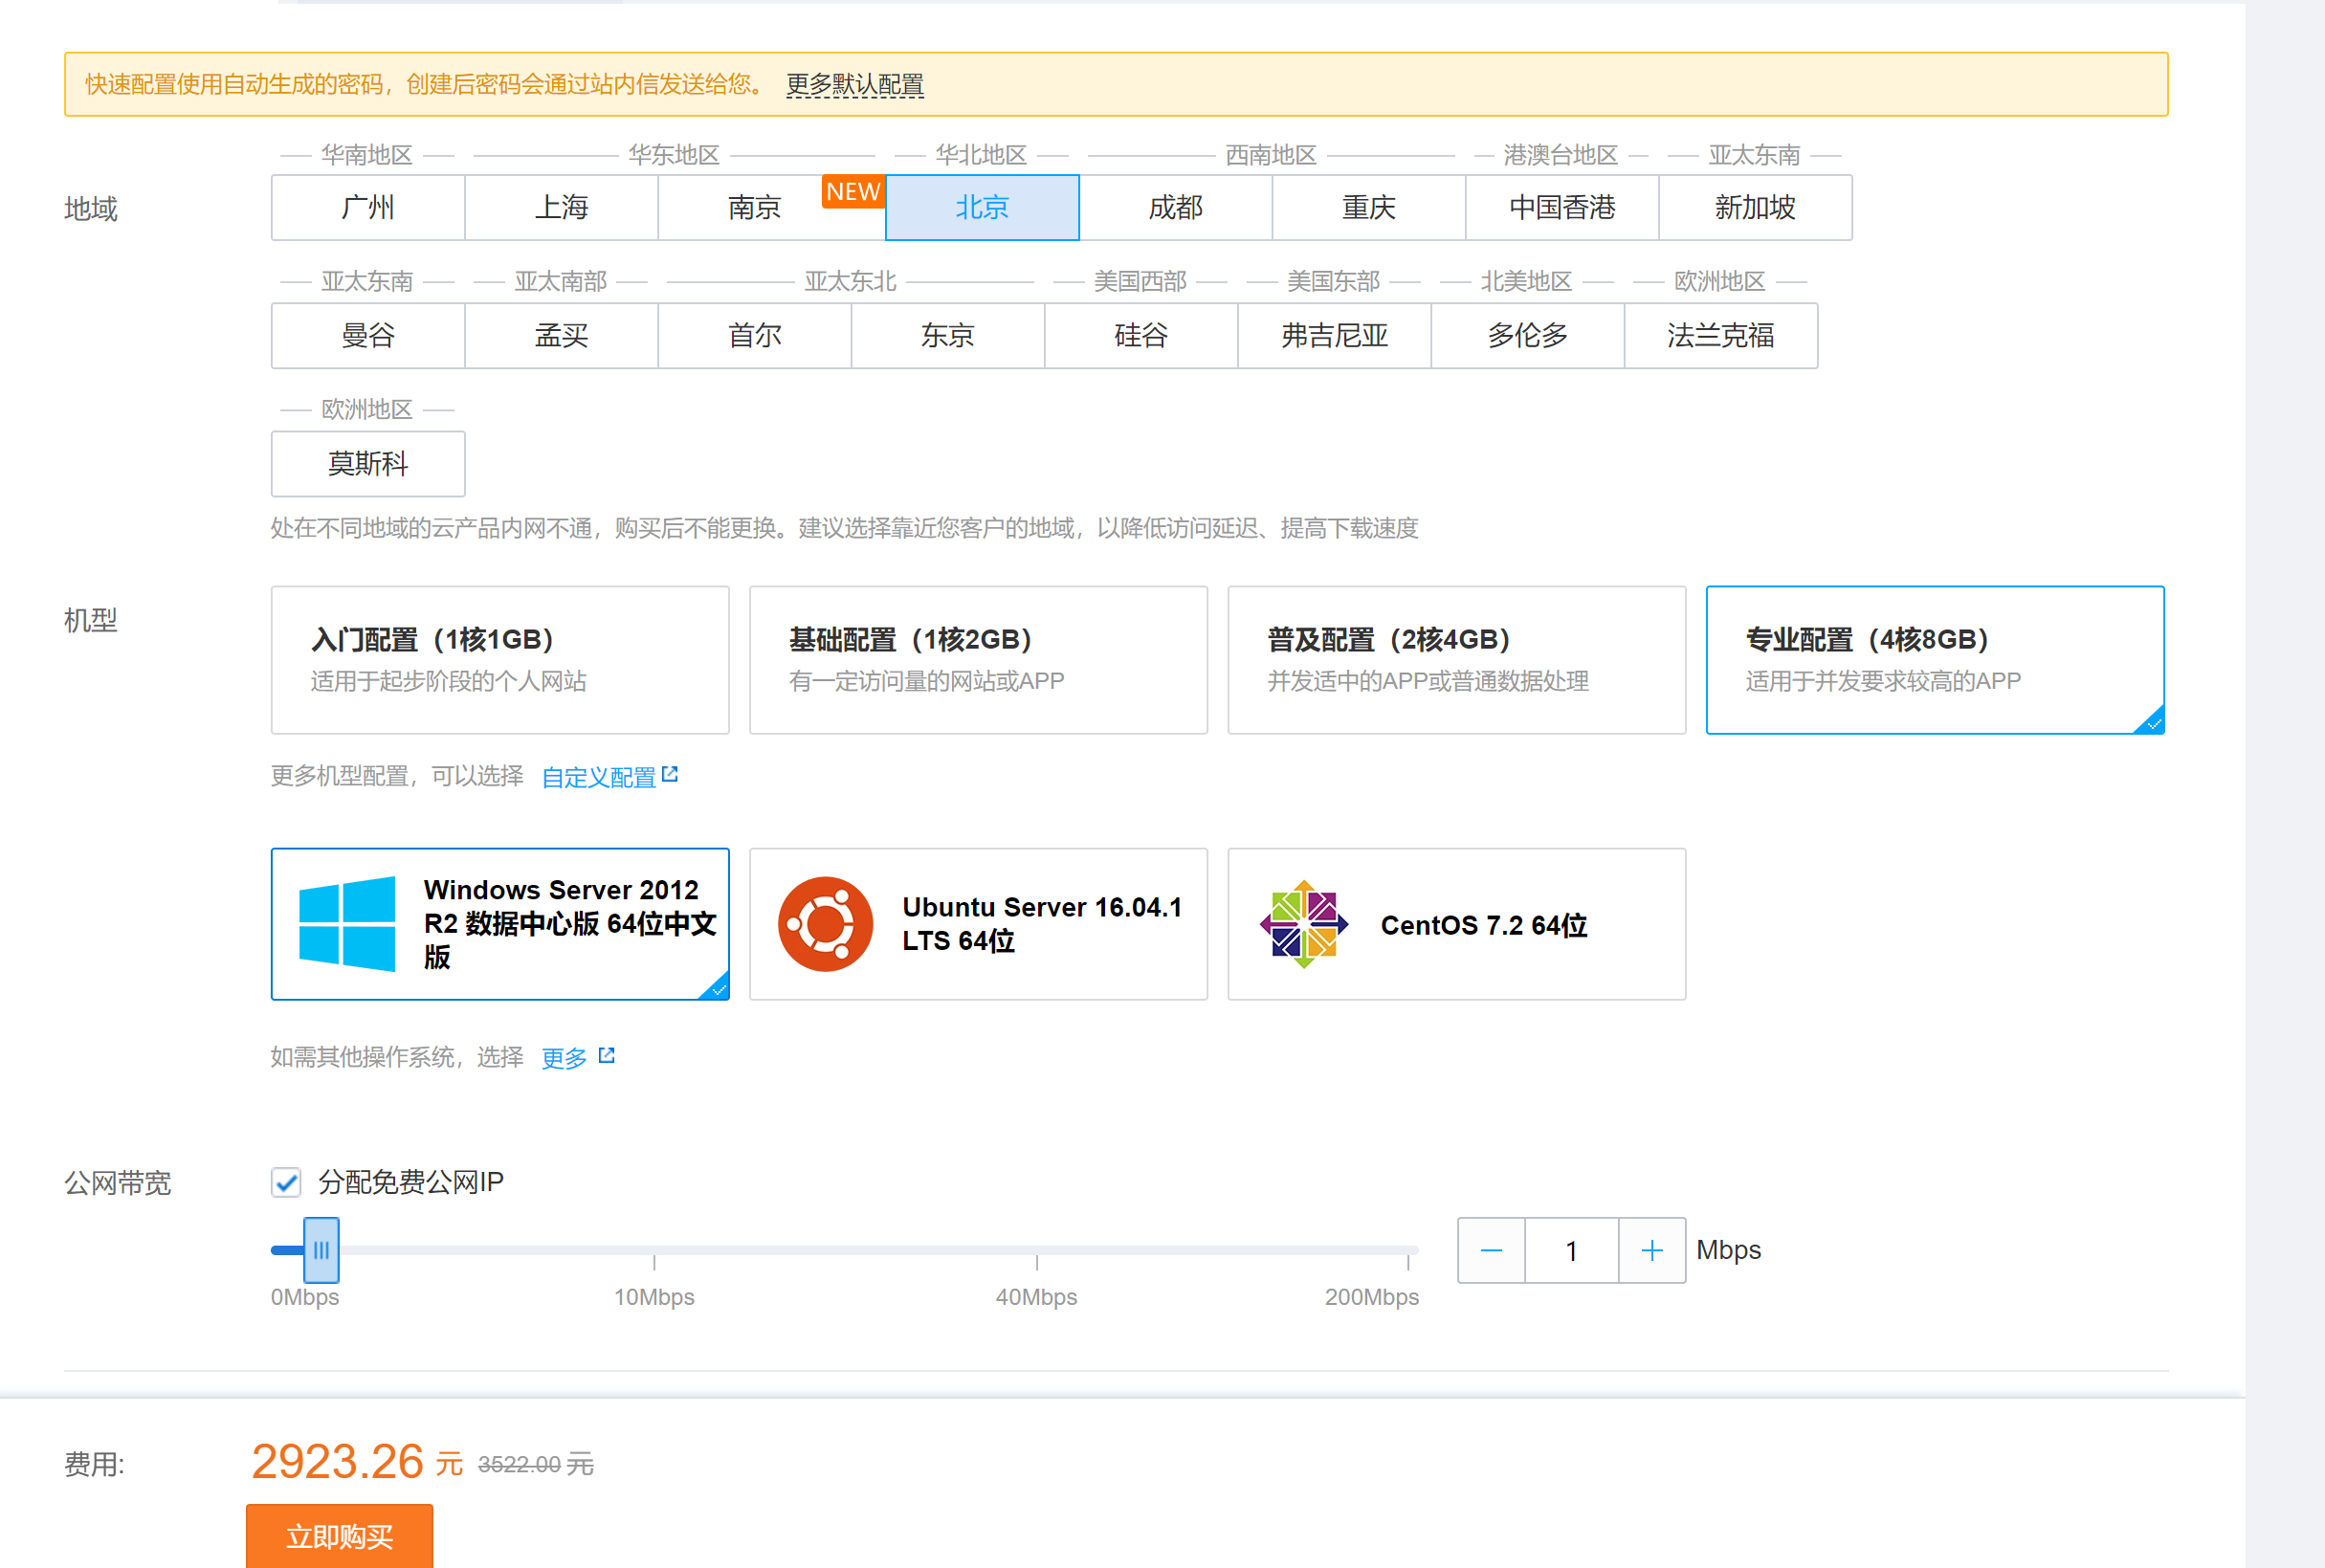Click the bandwidth slider handle
The width and height of the screenshot is (2325, 1568).
321,1250
